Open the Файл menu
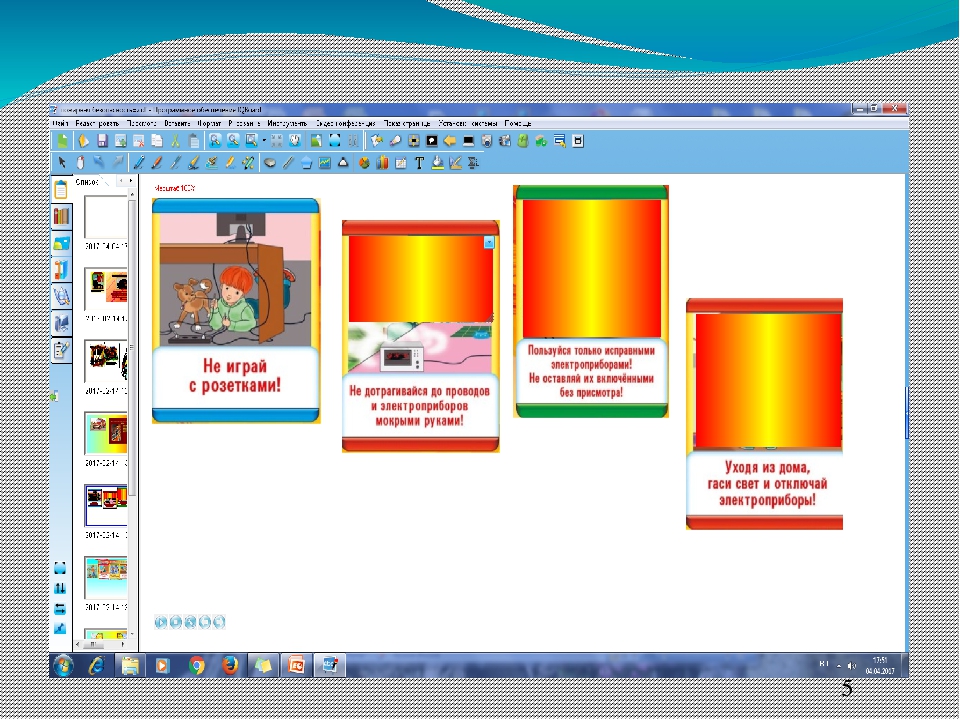 60,123
